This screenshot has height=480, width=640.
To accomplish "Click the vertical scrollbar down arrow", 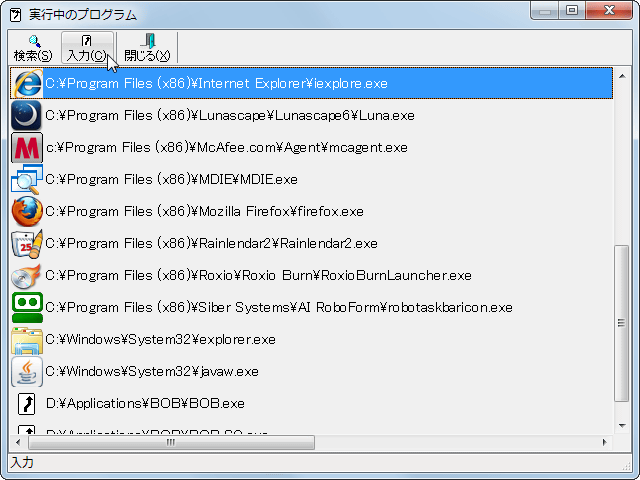I will (622, 426).
